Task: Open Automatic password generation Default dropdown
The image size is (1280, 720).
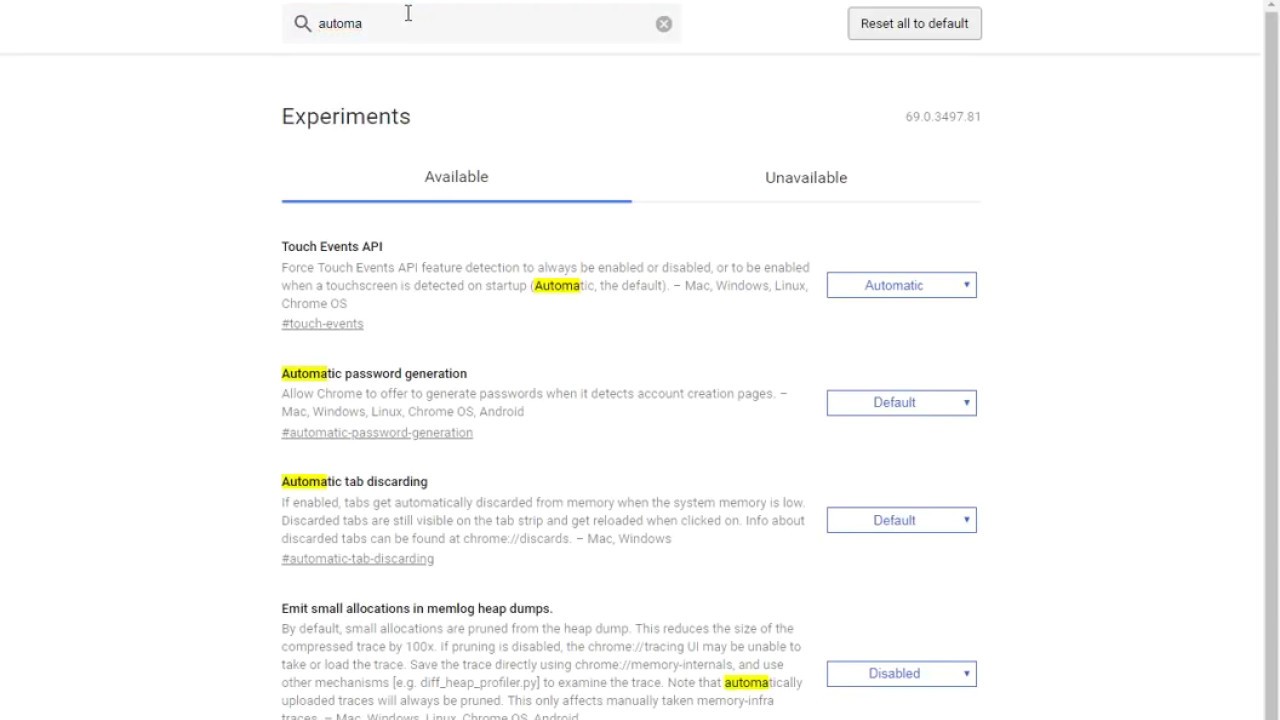Action: [x=901, y=402]
